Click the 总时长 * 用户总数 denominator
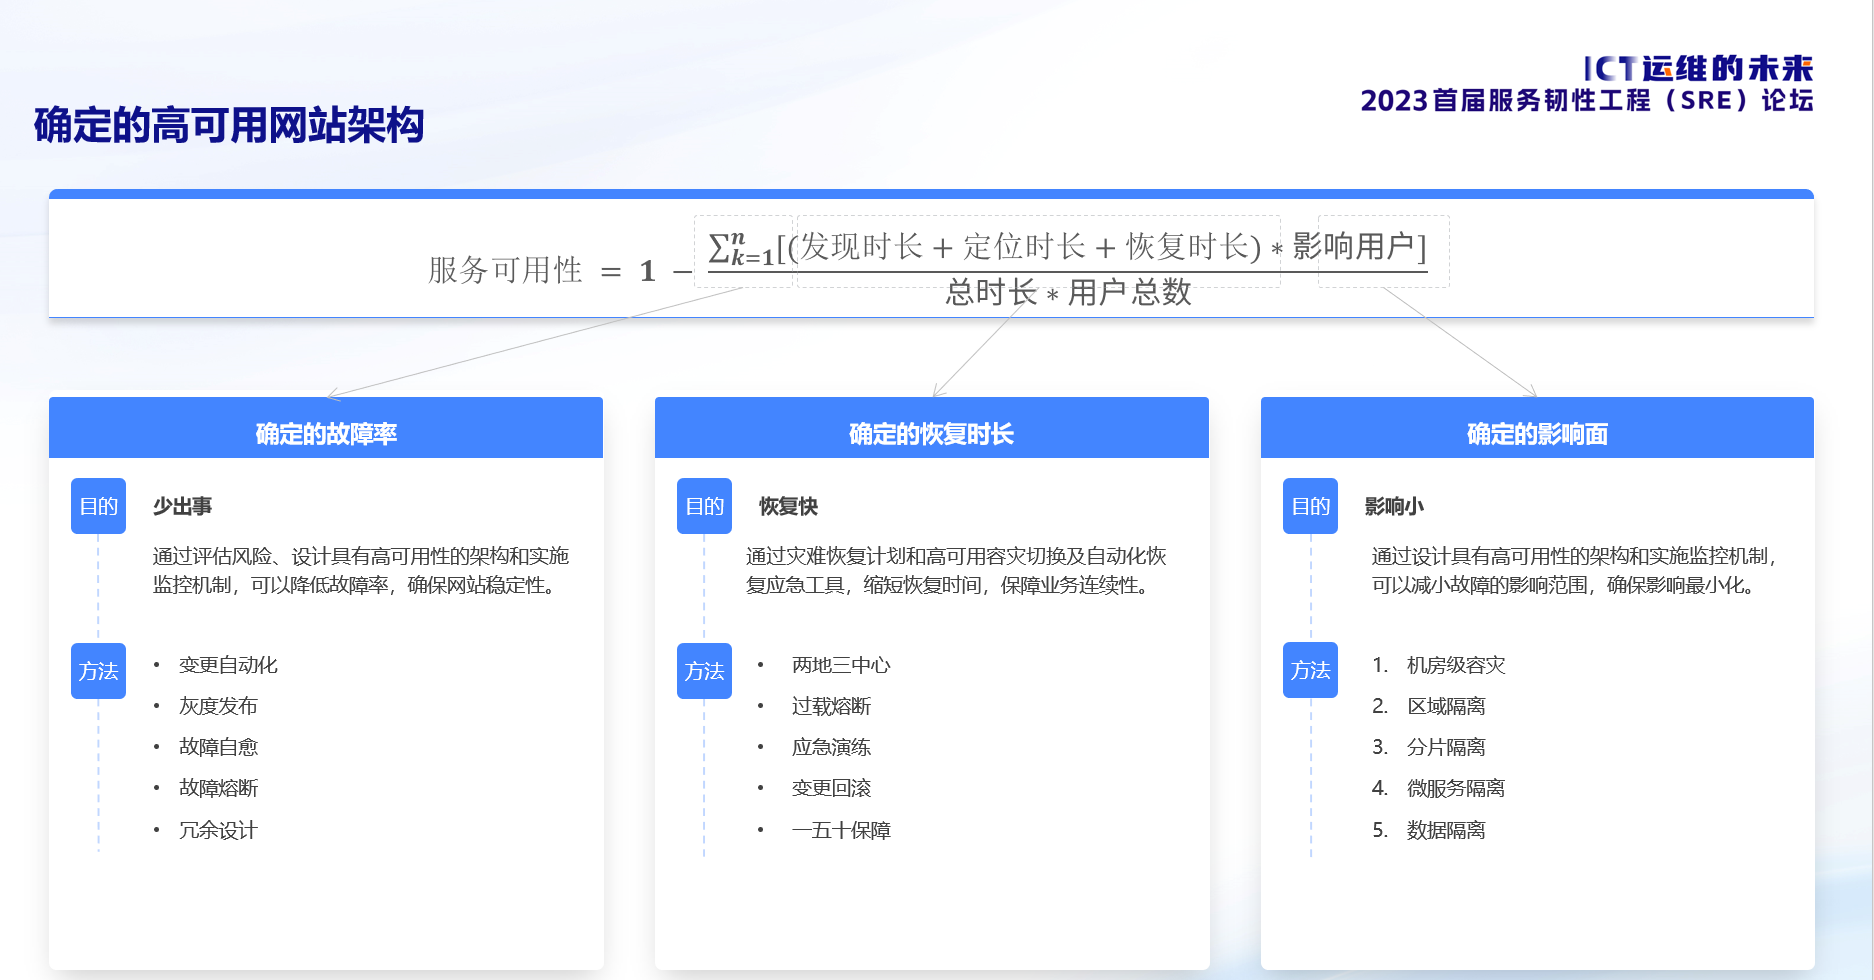 click(x=1068, y=292)
